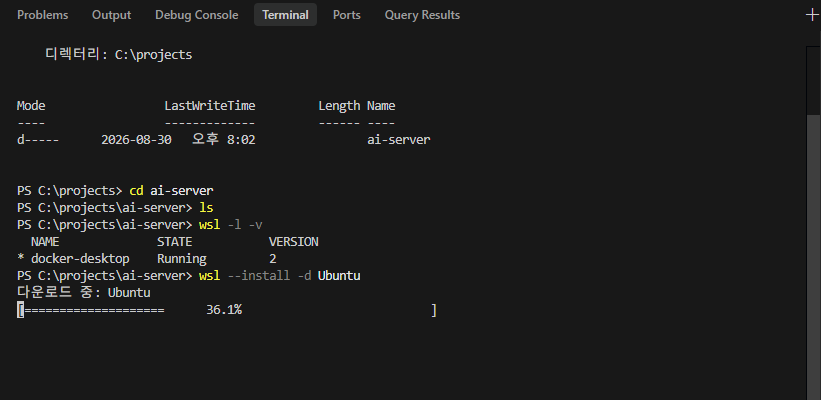
Task: Click the terminal cursor block at progress start
Action: pos(20,310)
